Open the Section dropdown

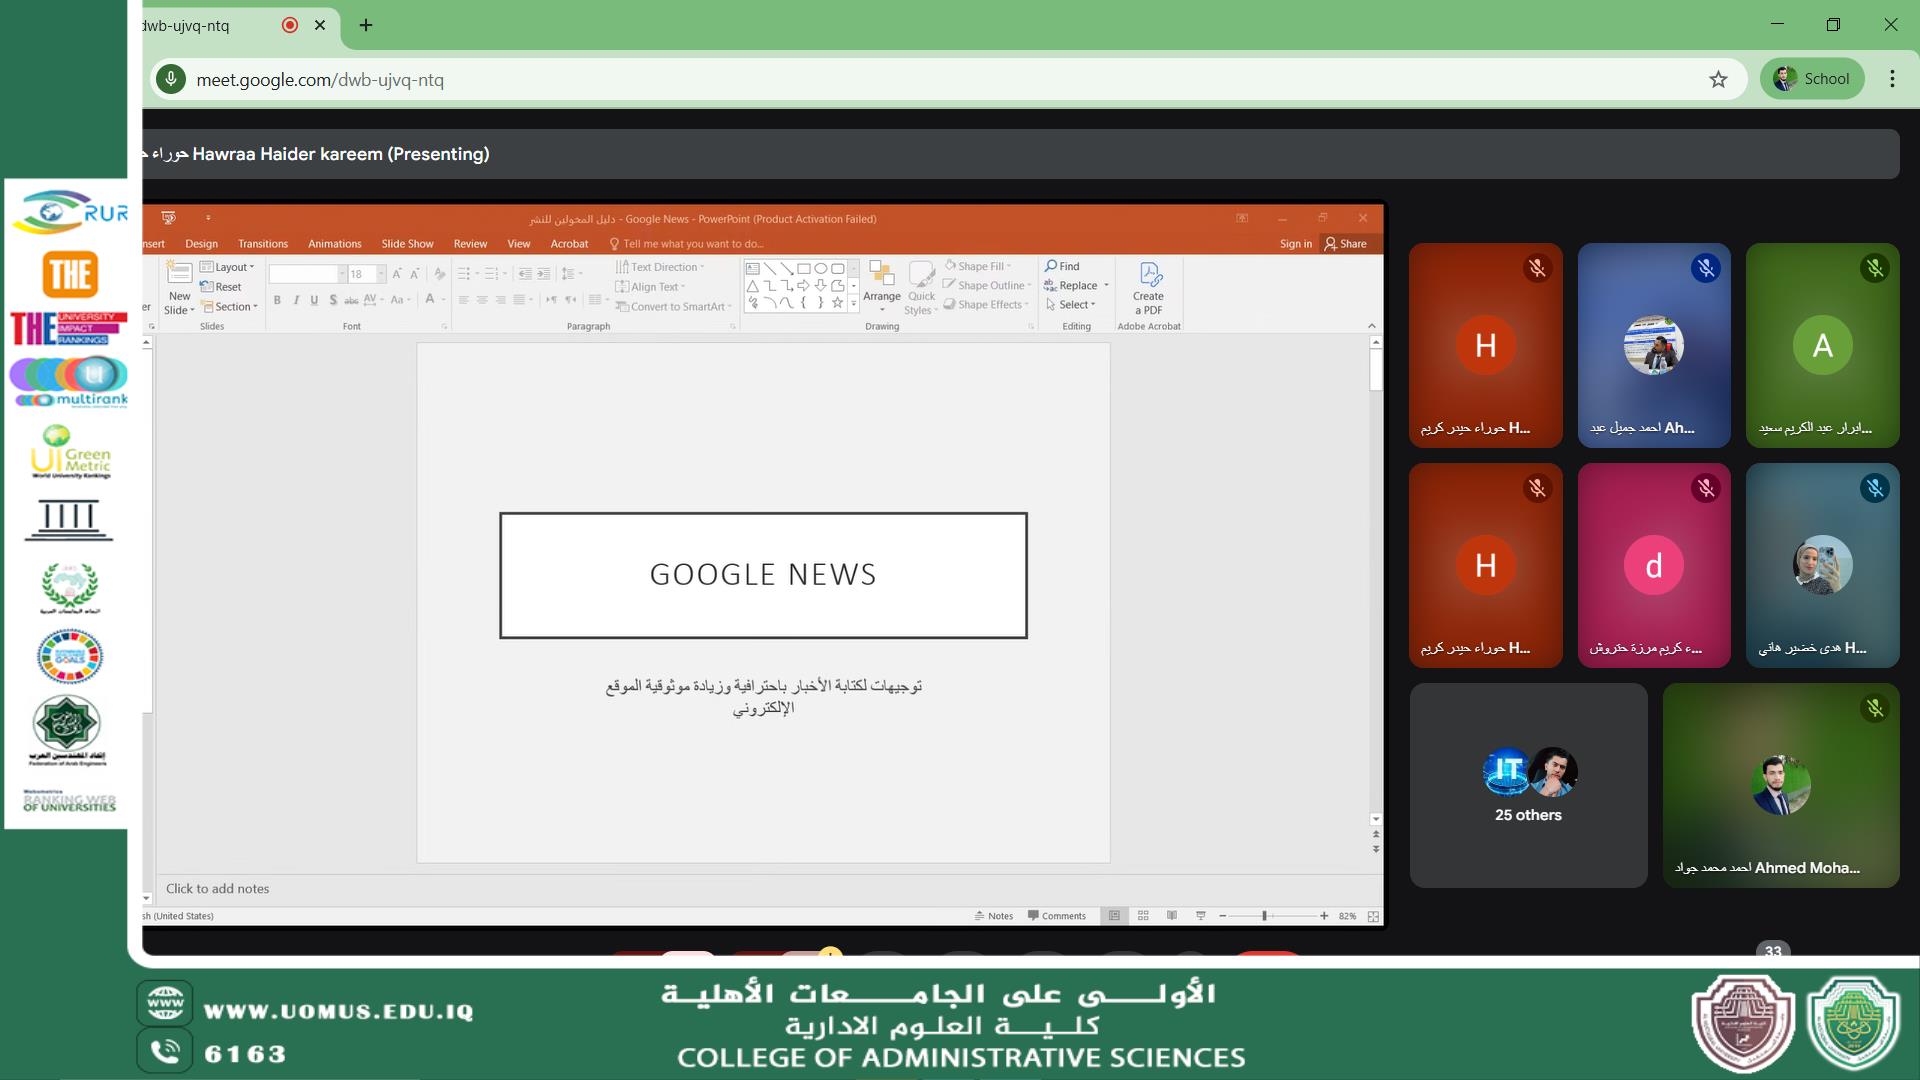pyautogui.click(x=230, y=307)
